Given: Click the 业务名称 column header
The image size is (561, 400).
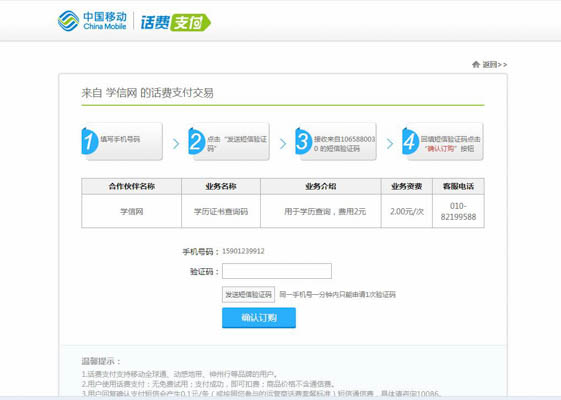Looking at the screenshot, I should 221,186.
